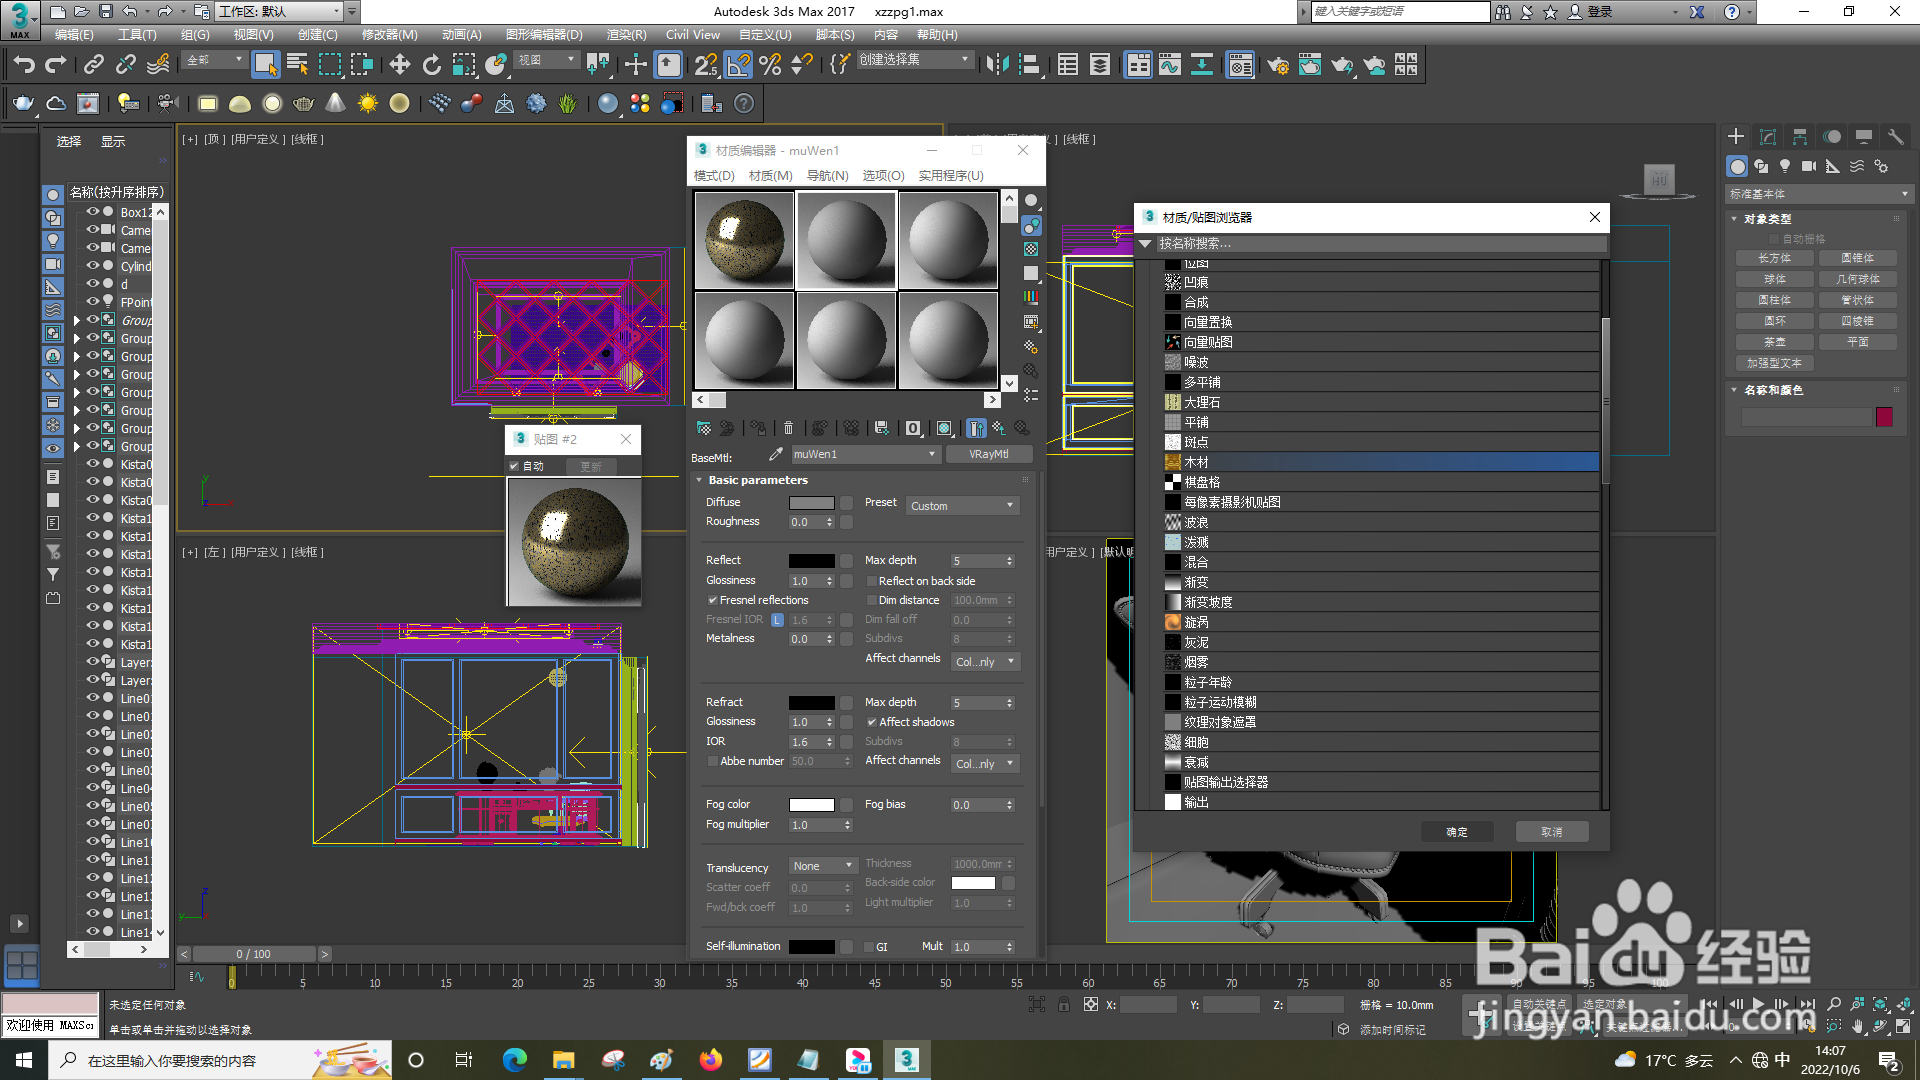Screen dimensions: 1920x1082
Task: Click the object color swatch in 名称和颜色
Action: [1884, 417]
